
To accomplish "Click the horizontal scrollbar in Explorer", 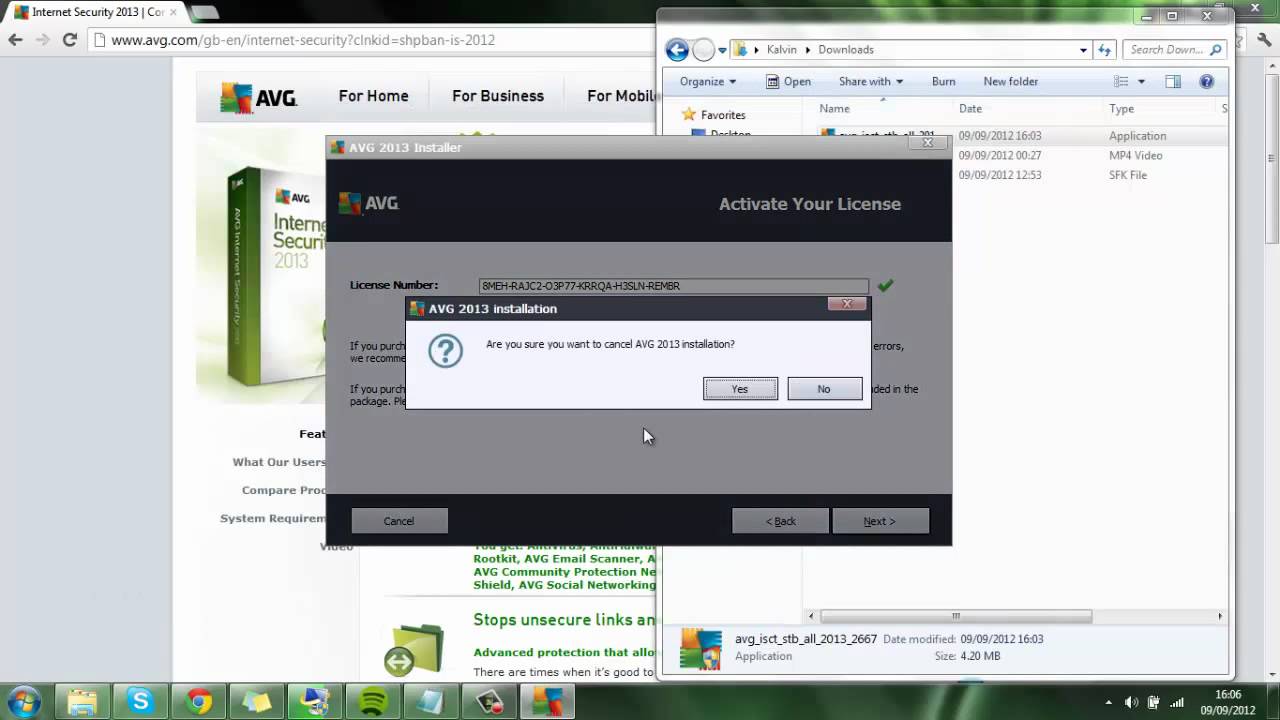I will click(956, 616).
